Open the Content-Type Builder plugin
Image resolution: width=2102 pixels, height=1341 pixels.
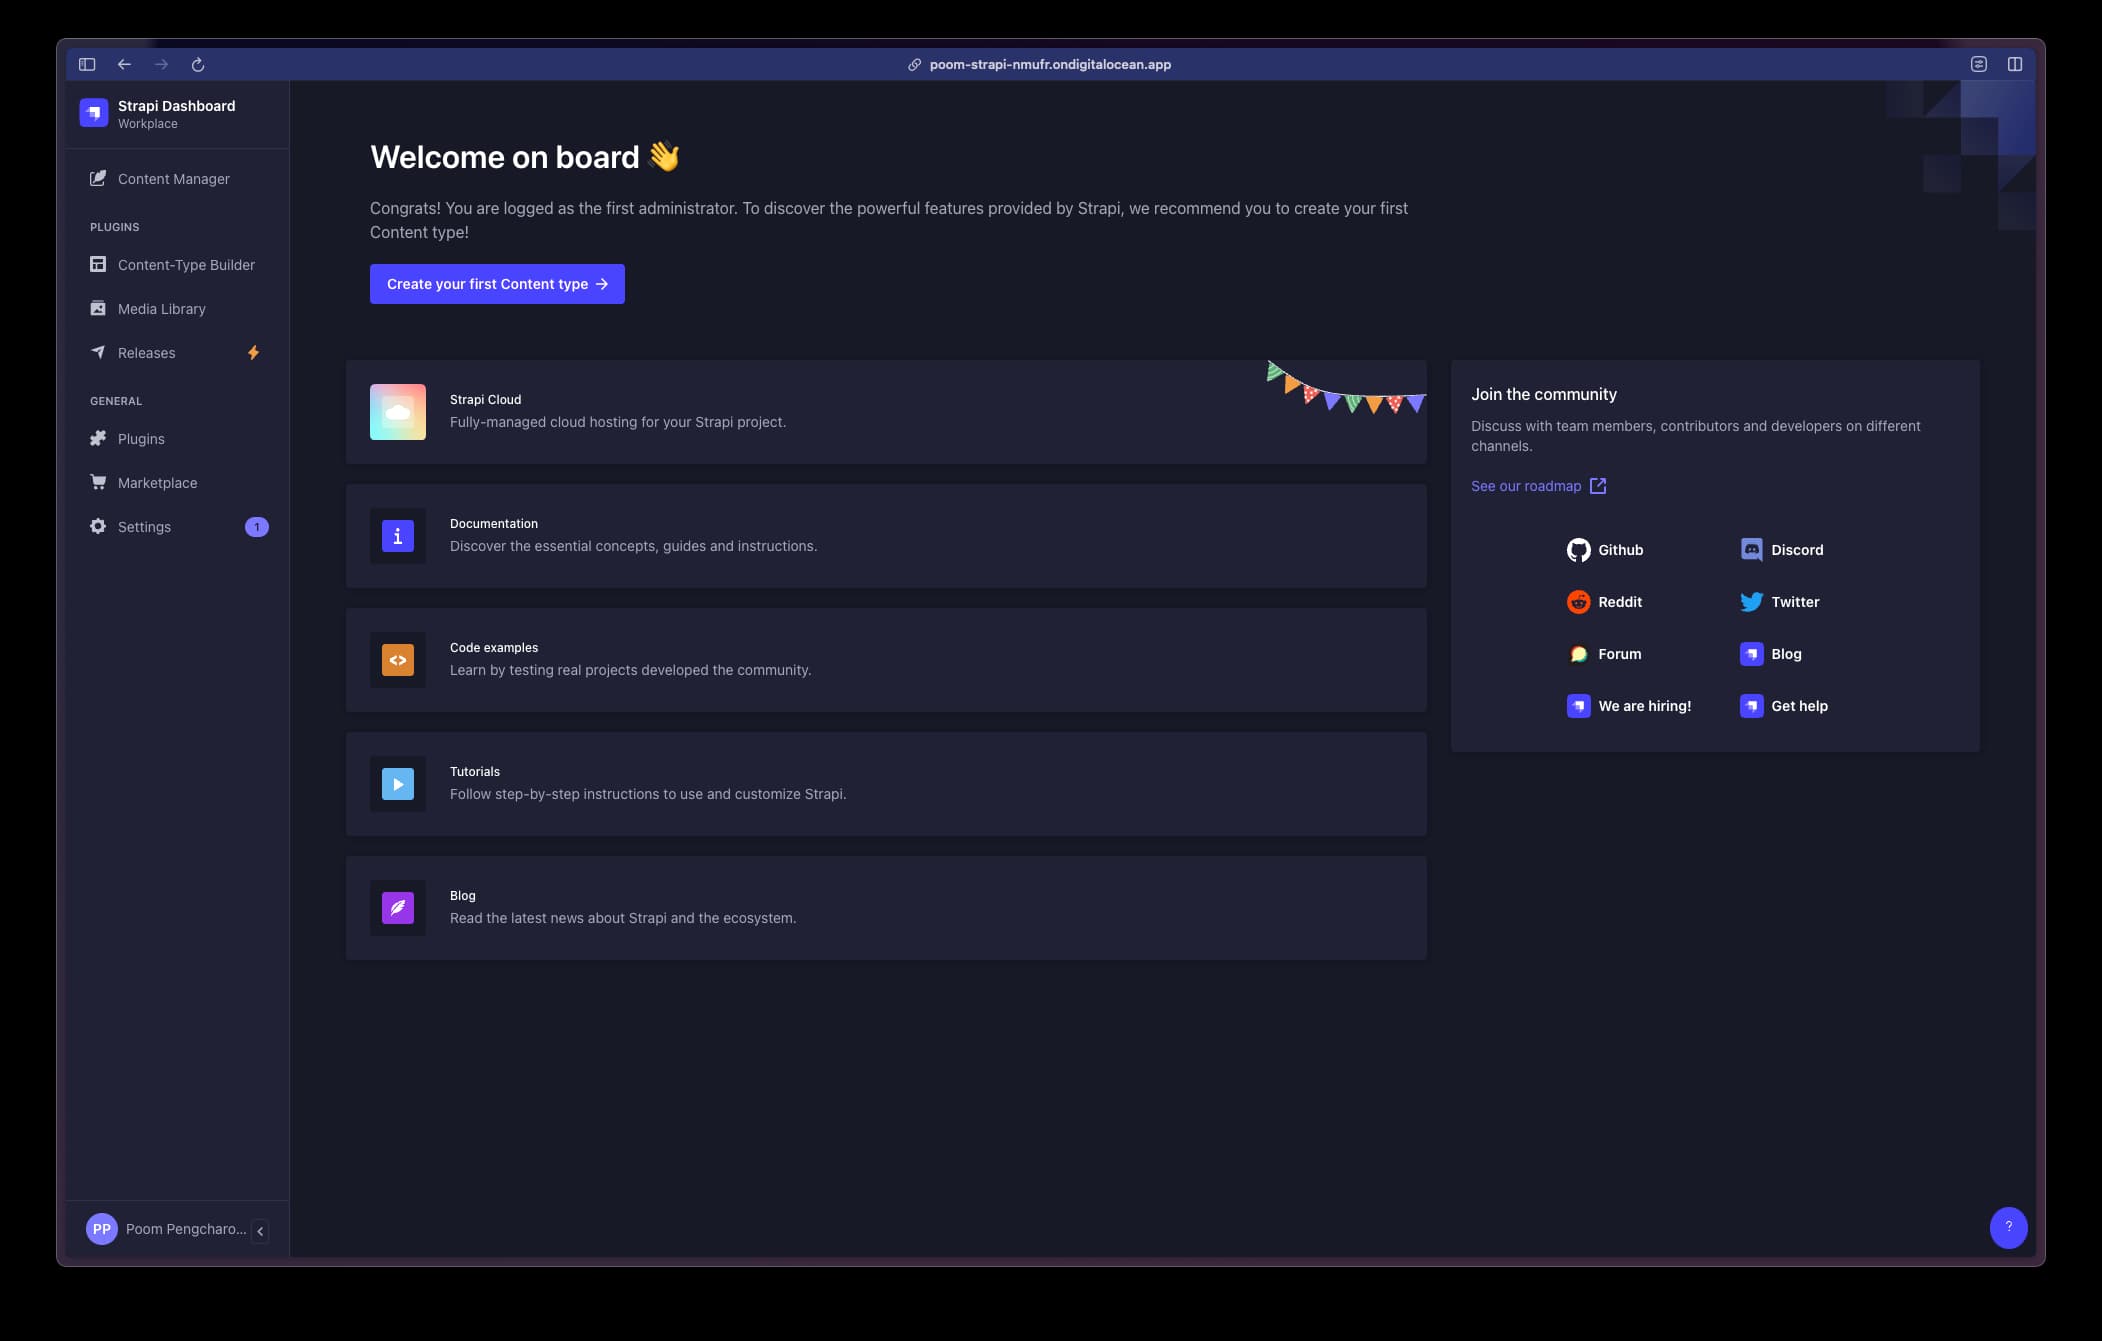(185, 265)
